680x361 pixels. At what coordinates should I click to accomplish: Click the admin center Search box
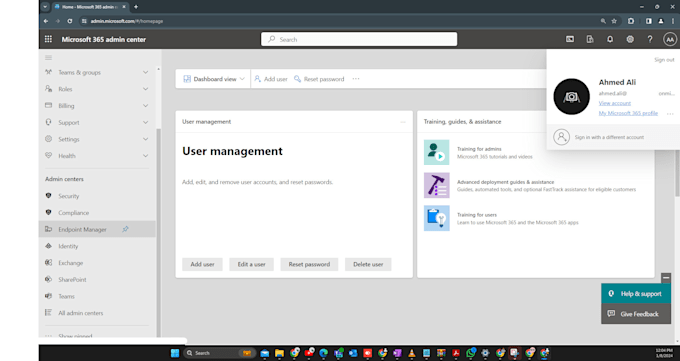[x=359, y=39]
